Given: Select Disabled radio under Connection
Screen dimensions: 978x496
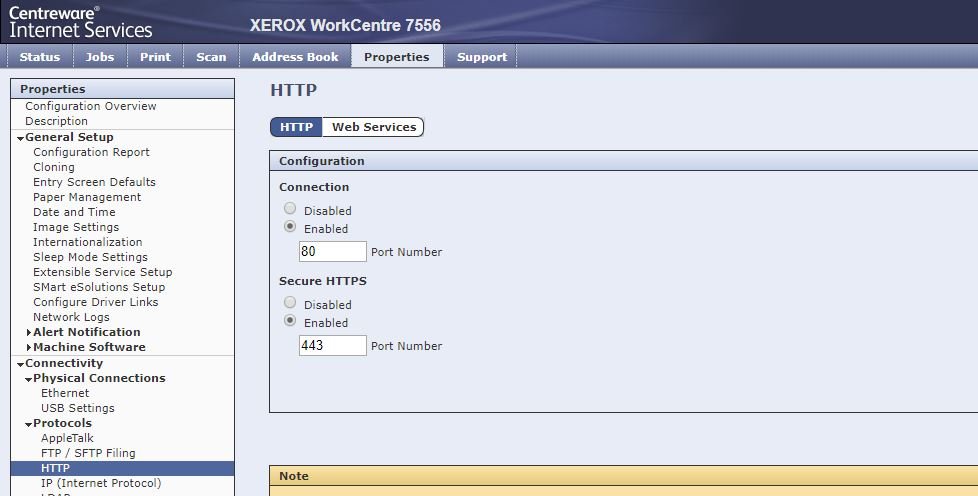Looking at the screenshot, I should pyautogui.click(x=290, y=209).
